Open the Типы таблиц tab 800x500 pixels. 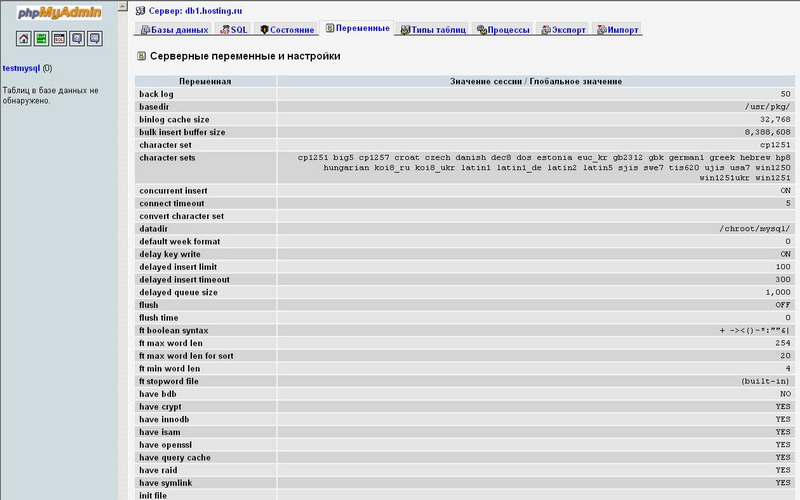pyautogui.click(x=433, y=30)
